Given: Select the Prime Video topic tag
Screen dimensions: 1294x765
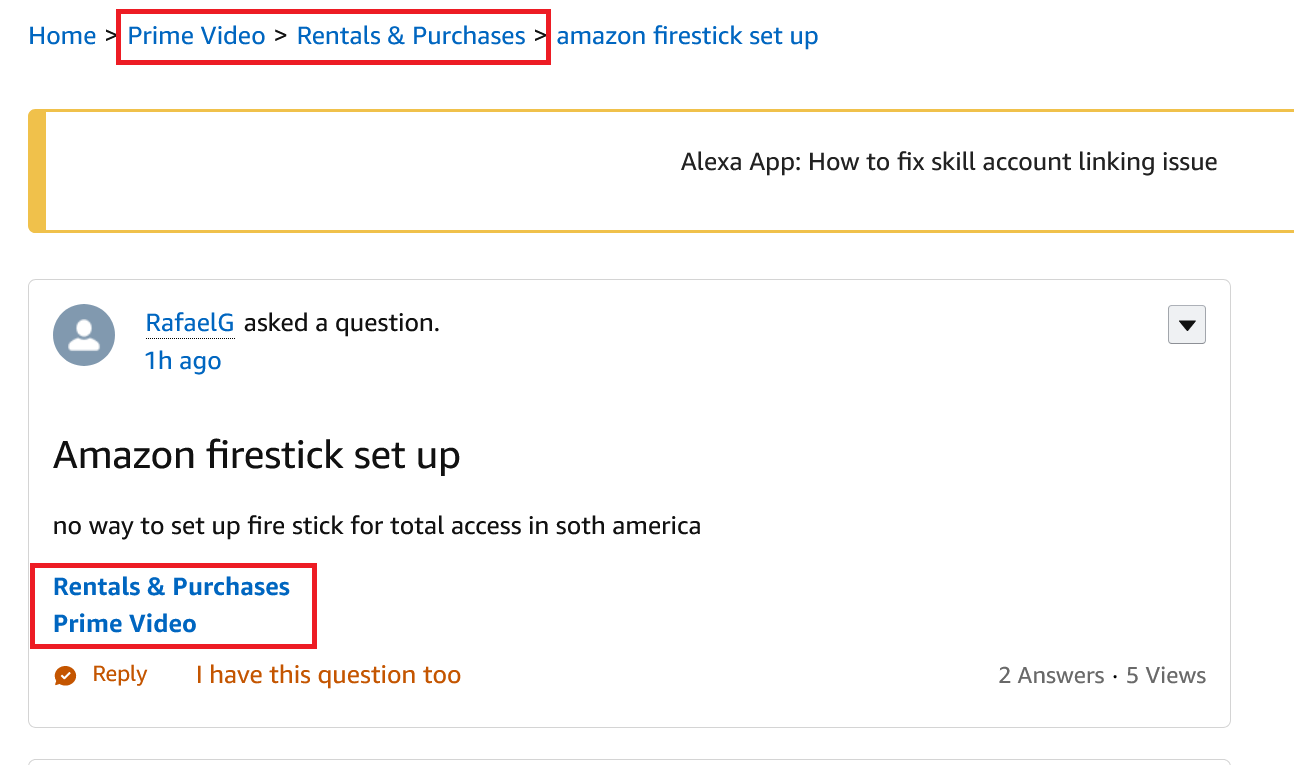Looking at the screenshot, I should tap(124, 623).
